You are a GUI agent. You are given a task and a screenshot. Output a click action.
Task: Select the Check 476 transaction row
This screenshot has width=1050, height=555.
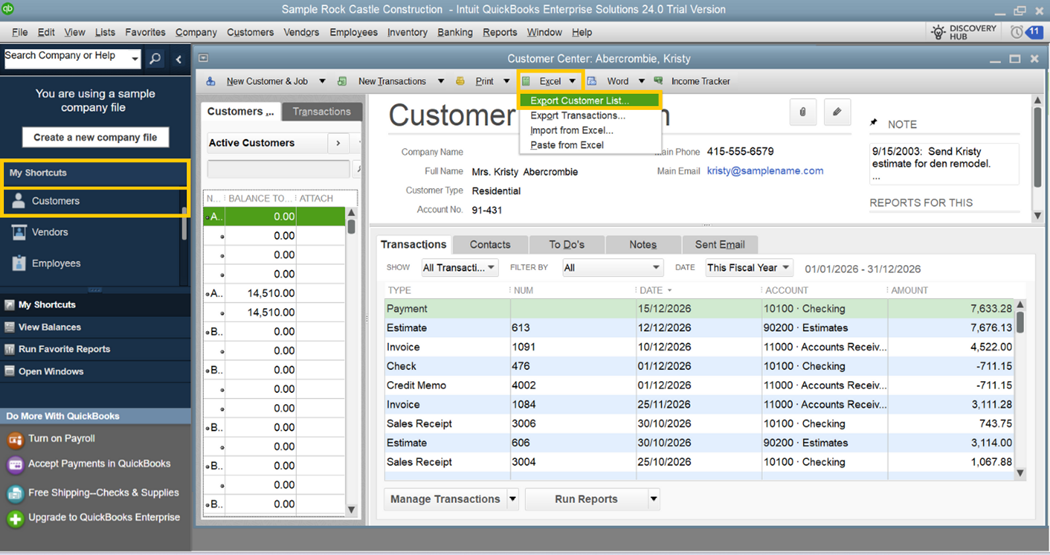[x=698, y=366]
